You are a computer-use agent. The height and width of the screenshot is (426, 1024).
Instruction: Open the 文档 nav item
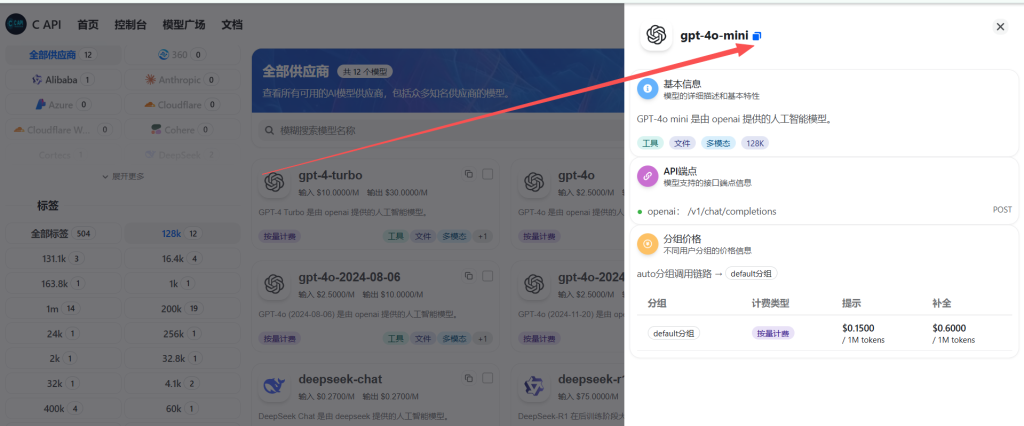click(x=232, y=25)
